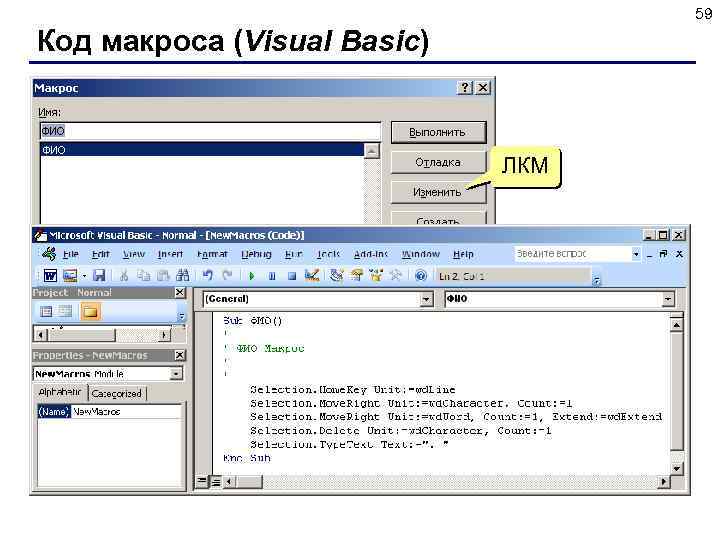Click the 'Выполнить' button in Макрос dialog
The height and width of the screenshot is (540, 720).
click(438, 132)
